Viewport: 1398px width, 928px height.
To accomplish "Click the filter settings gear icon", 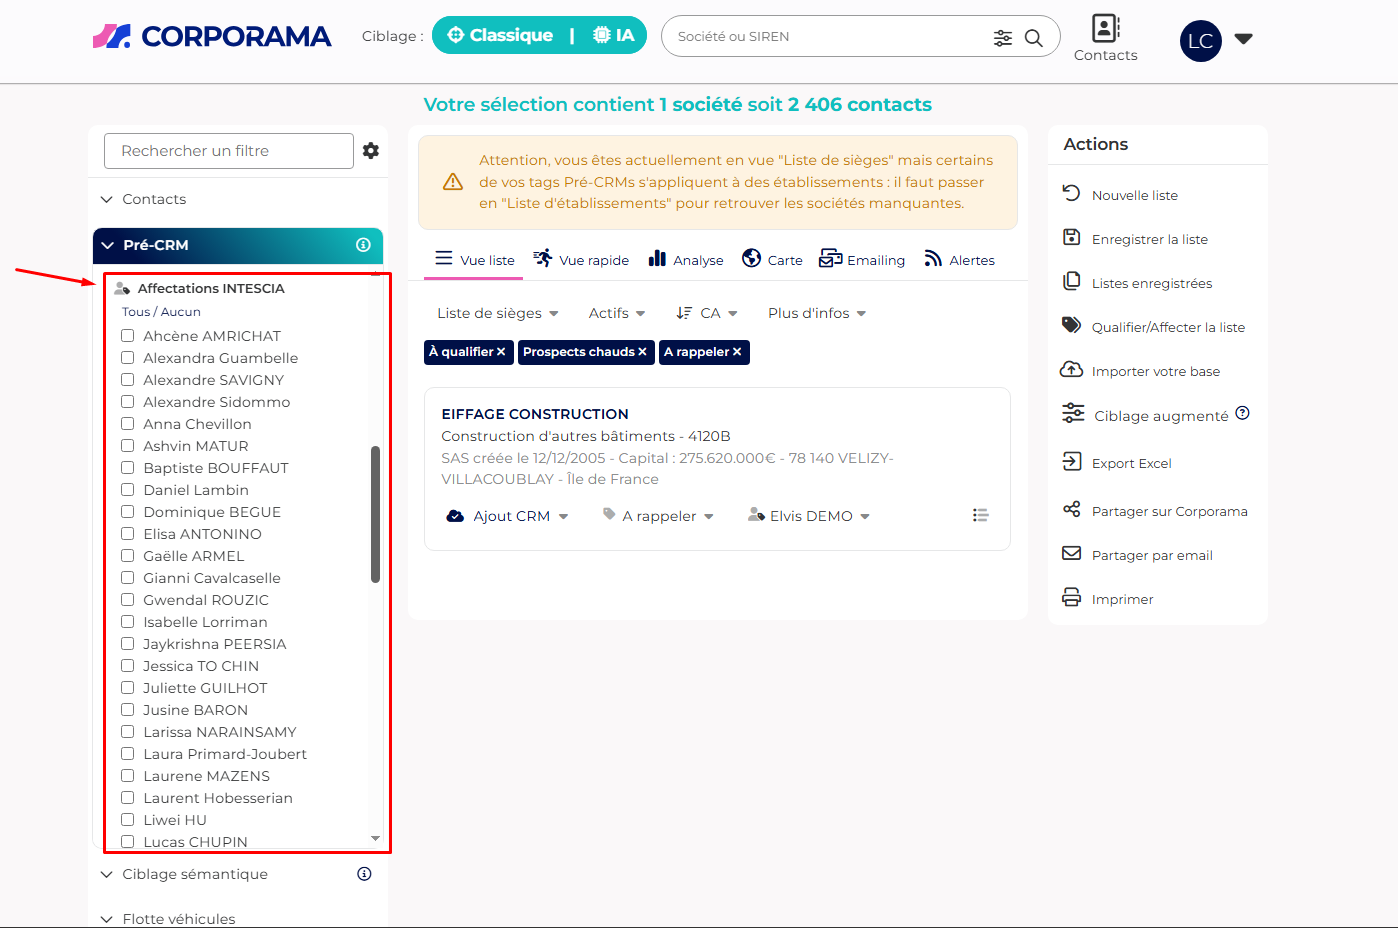I will (371, 151).
